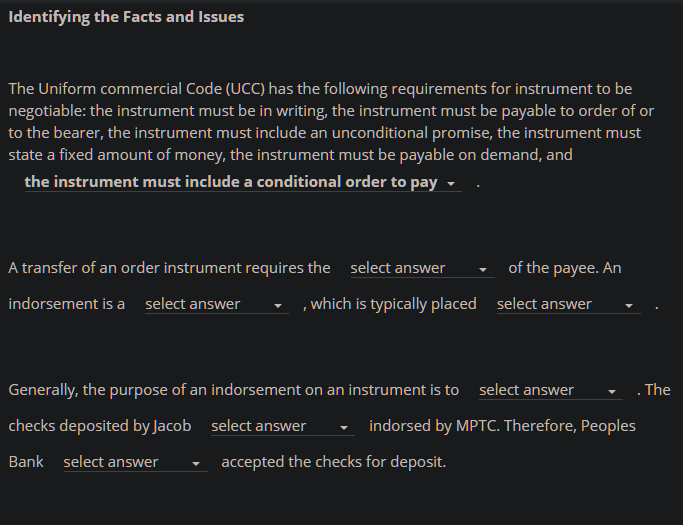683x525 pixels.
Task: Click the "Identifying the Facts and Issues" heading
Action: point(126,17)
